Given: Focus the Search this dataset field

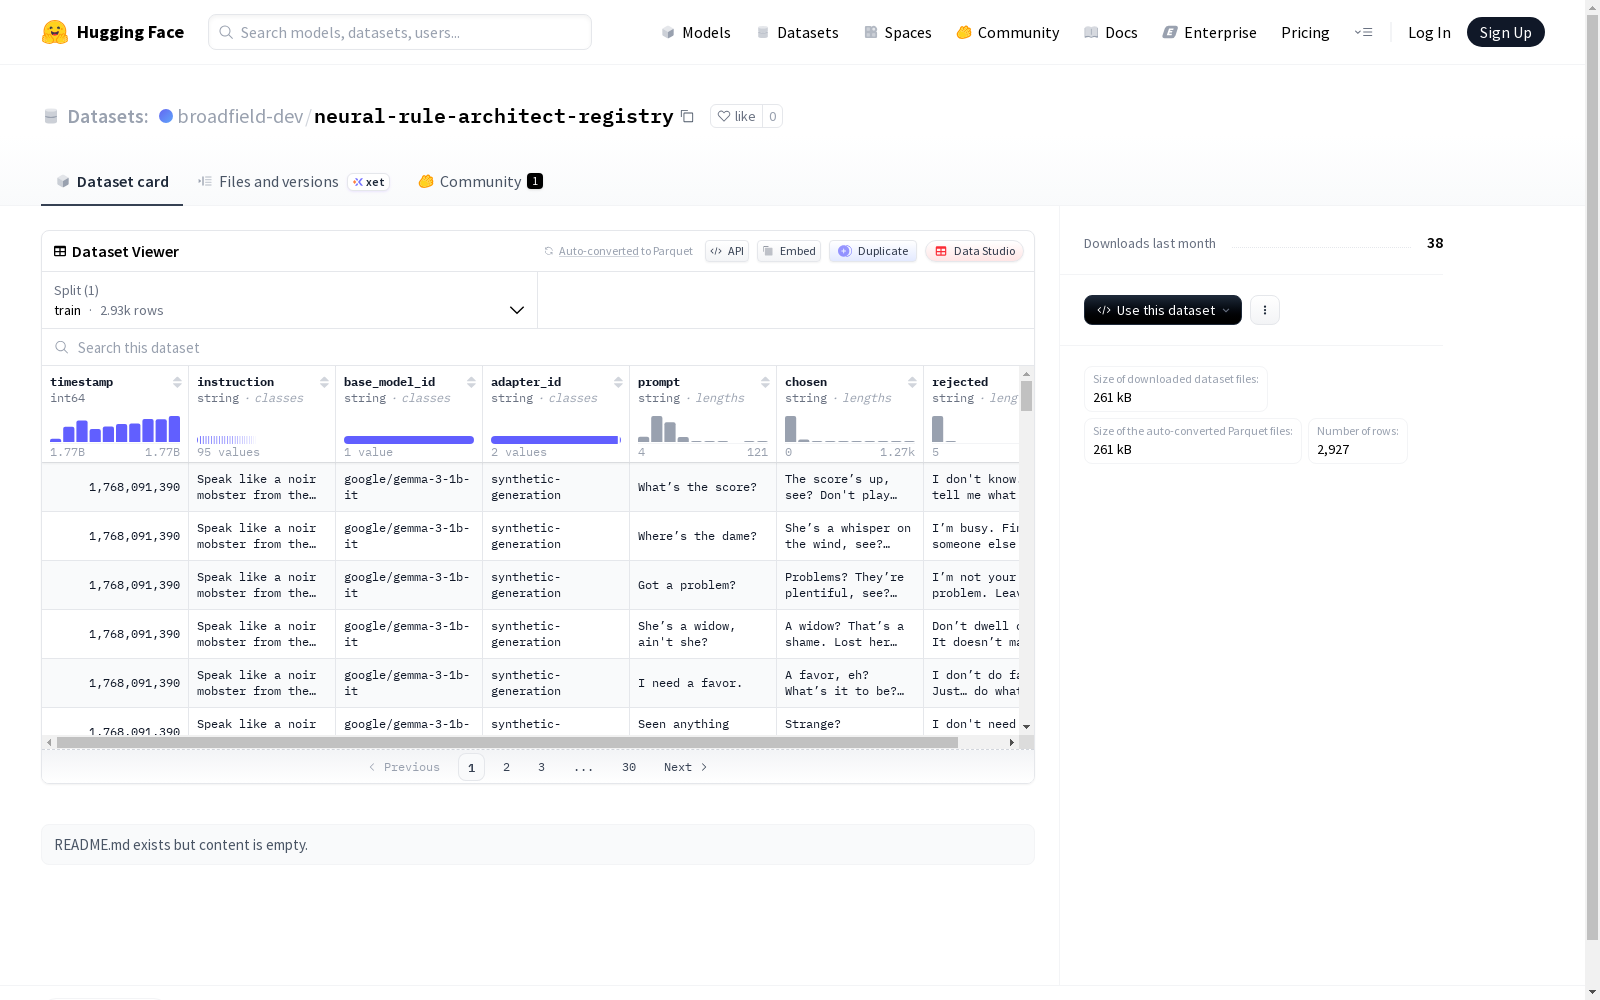Looking at the screenshot, I should (x=538, y=347).
